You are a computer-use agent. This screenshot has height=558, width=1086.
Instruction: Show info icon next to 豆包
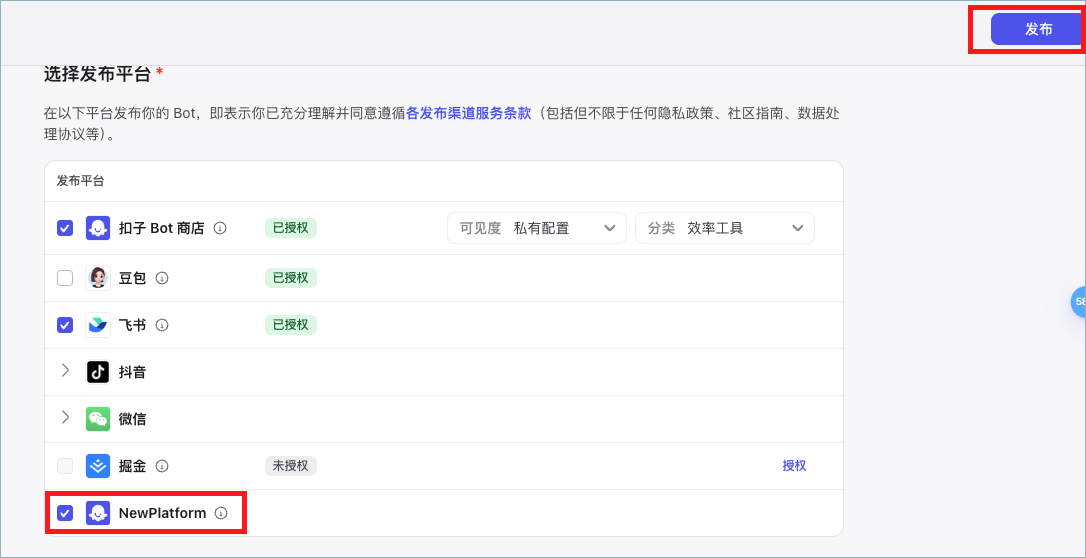click(162, 278)
